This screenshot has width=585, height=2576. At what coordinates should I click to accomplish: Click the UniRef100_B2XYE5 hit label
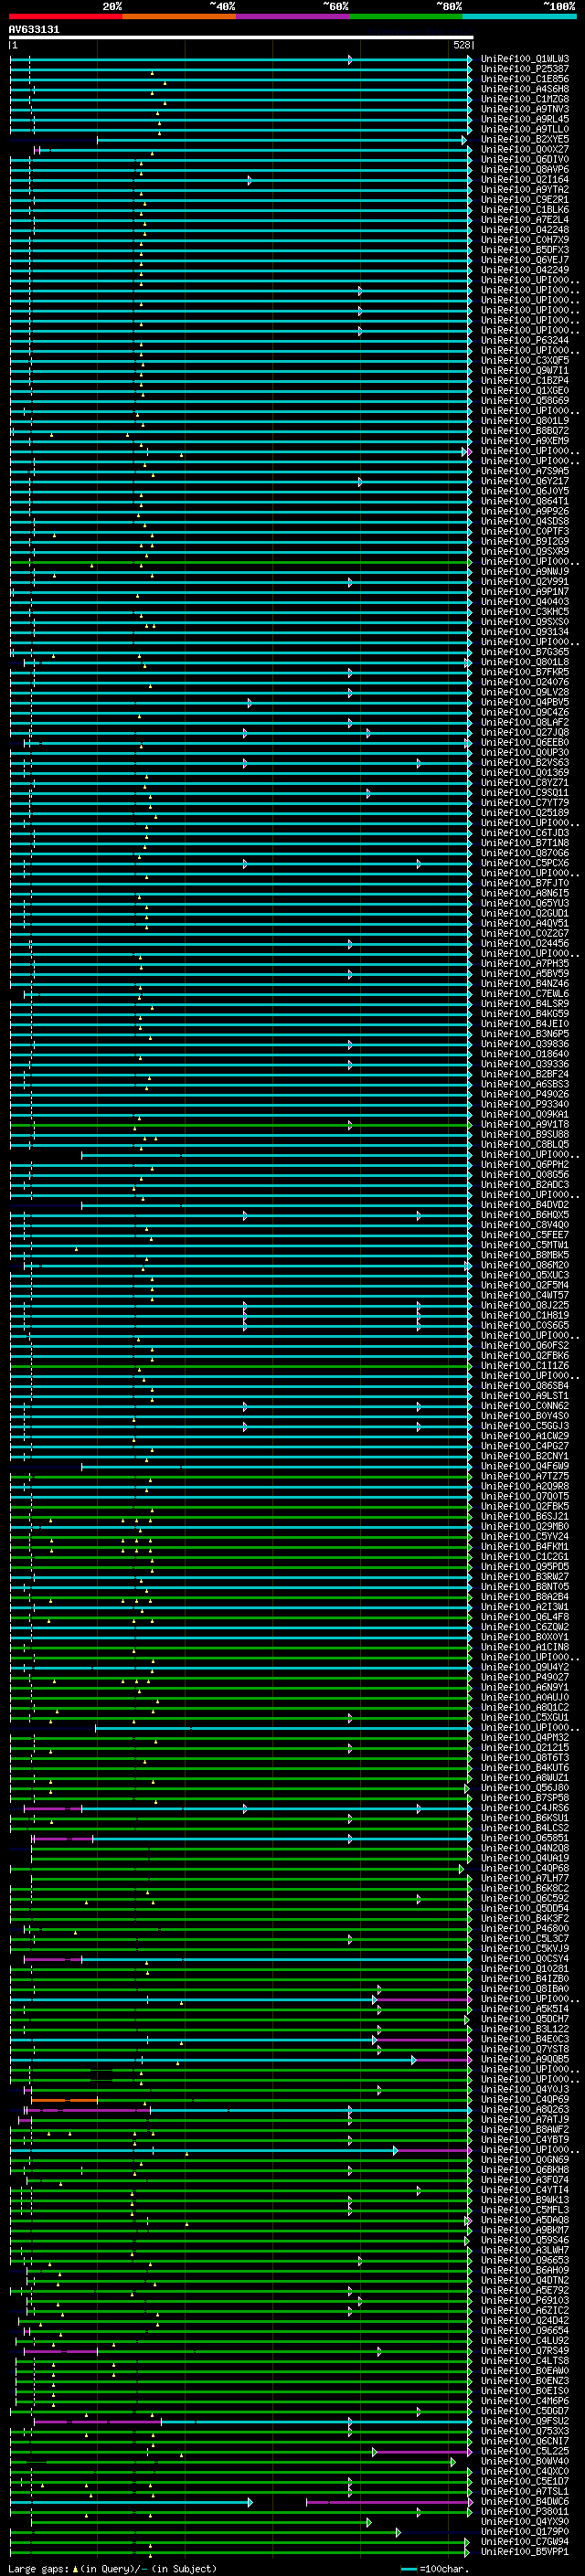(524, 140)
